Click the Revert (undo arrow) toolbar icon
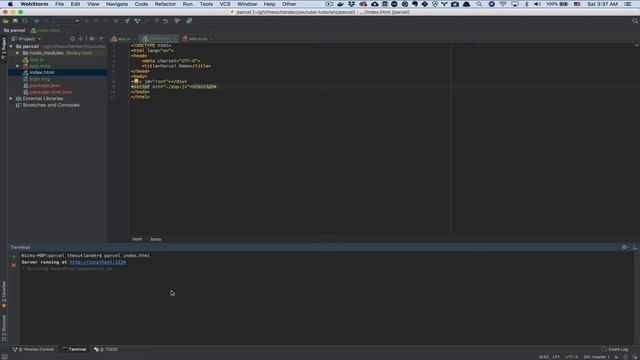The width and height of the screenshot is (640, 360). [166, 21]
